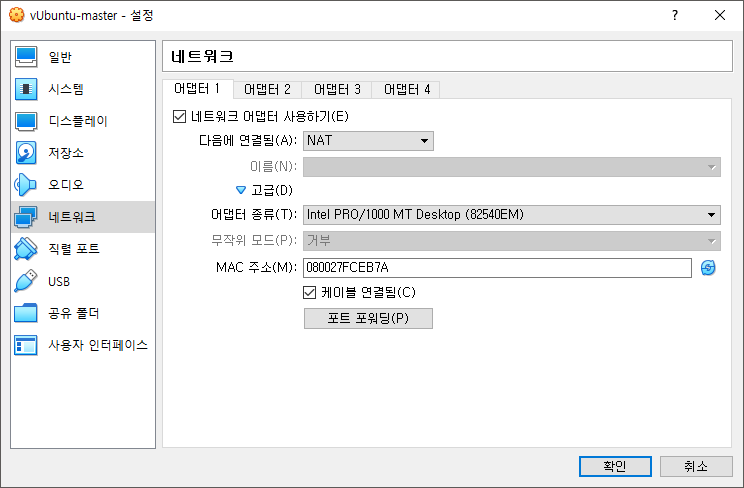Viewport: 744px width, 488px height.
Task: Select the 오디오 speaker icon
Action: (25, 185)
